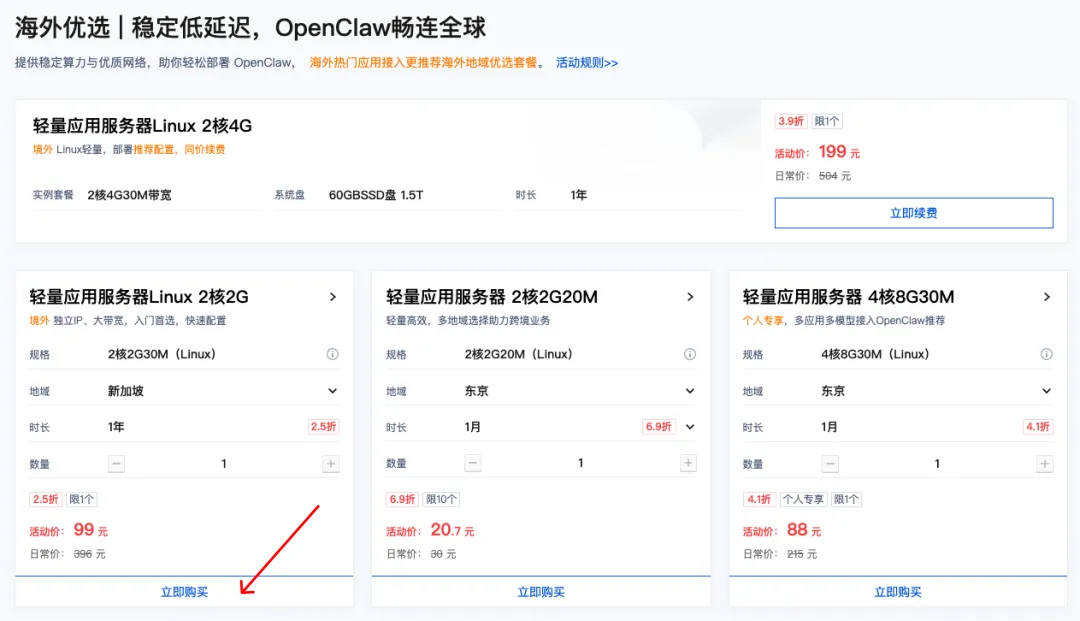1080x621 pixels.
Task: Click 立即购买 under Linux 2核2G card
Action: tap(184, 591)
